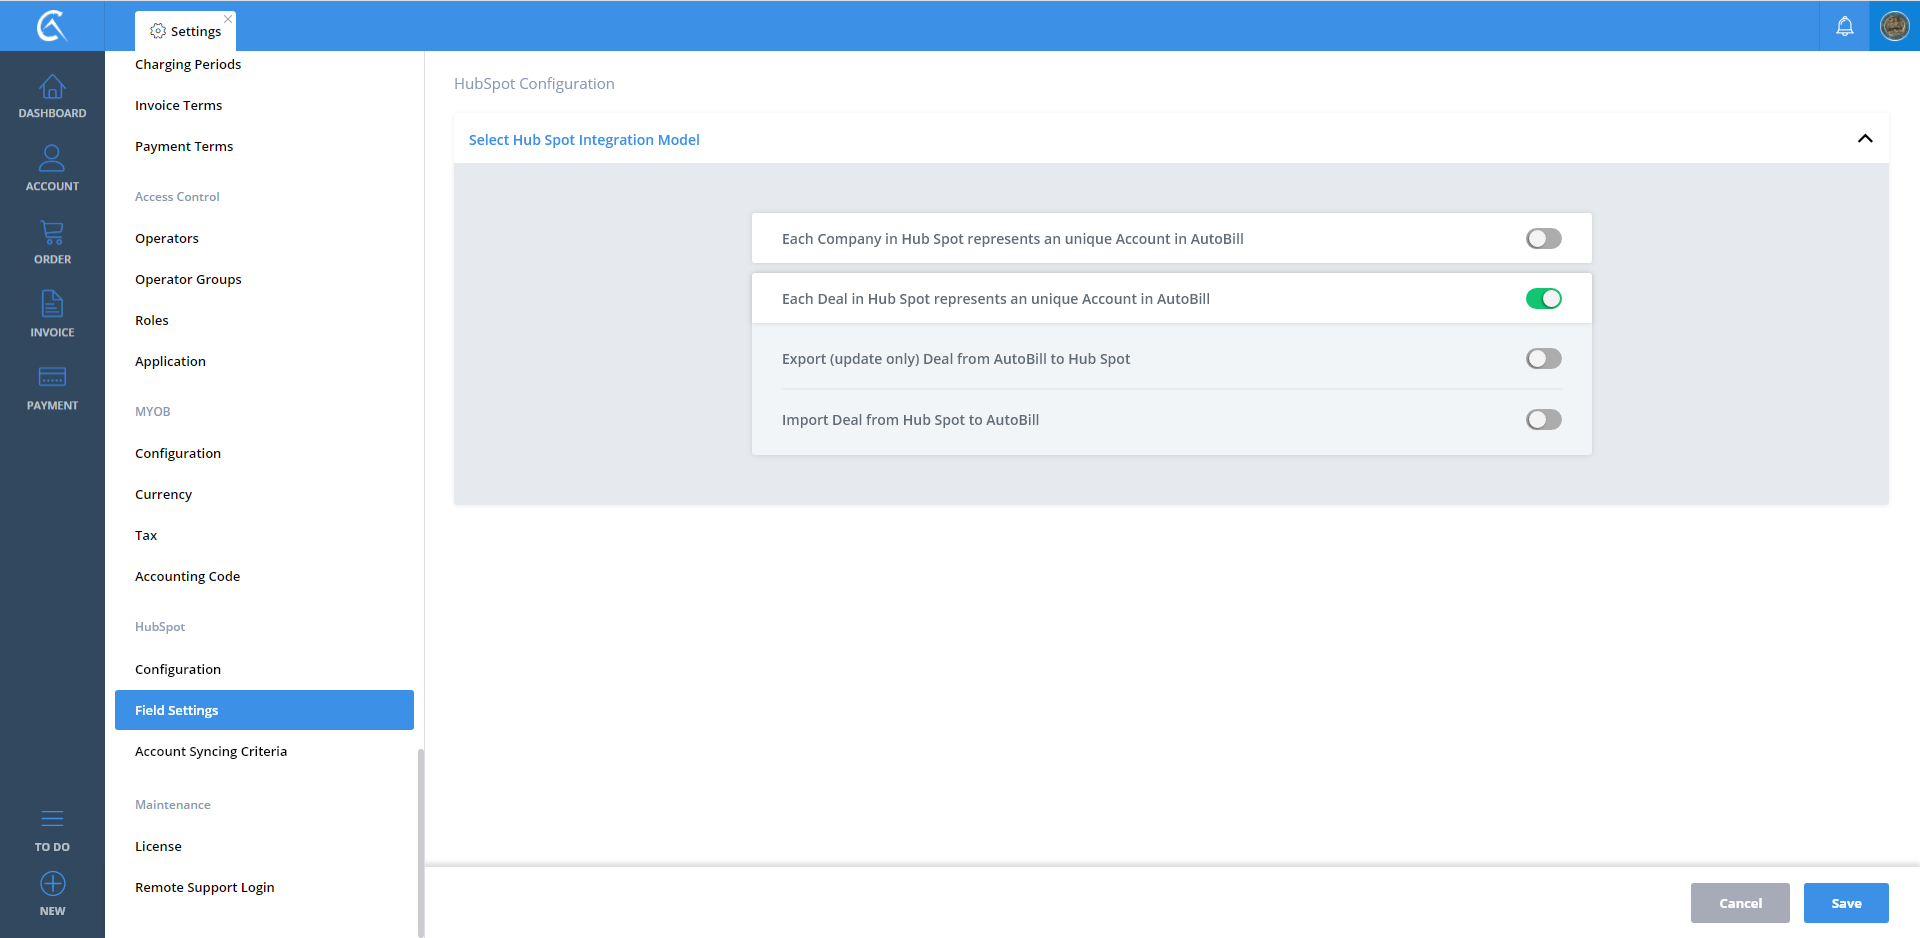Image resolution: width=1920 pixels, height=938 pixels.
Task: Open the Payment card icon
Action: click(x=52, y=377)
